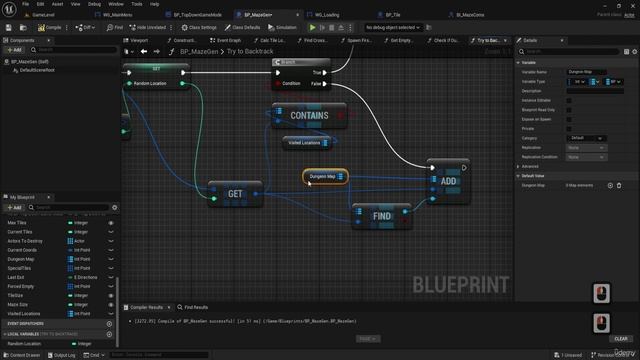The width and height of the screenshot is (640, 360).
Task: Open the debug object selector dropdown
Action: click(393, 27)
